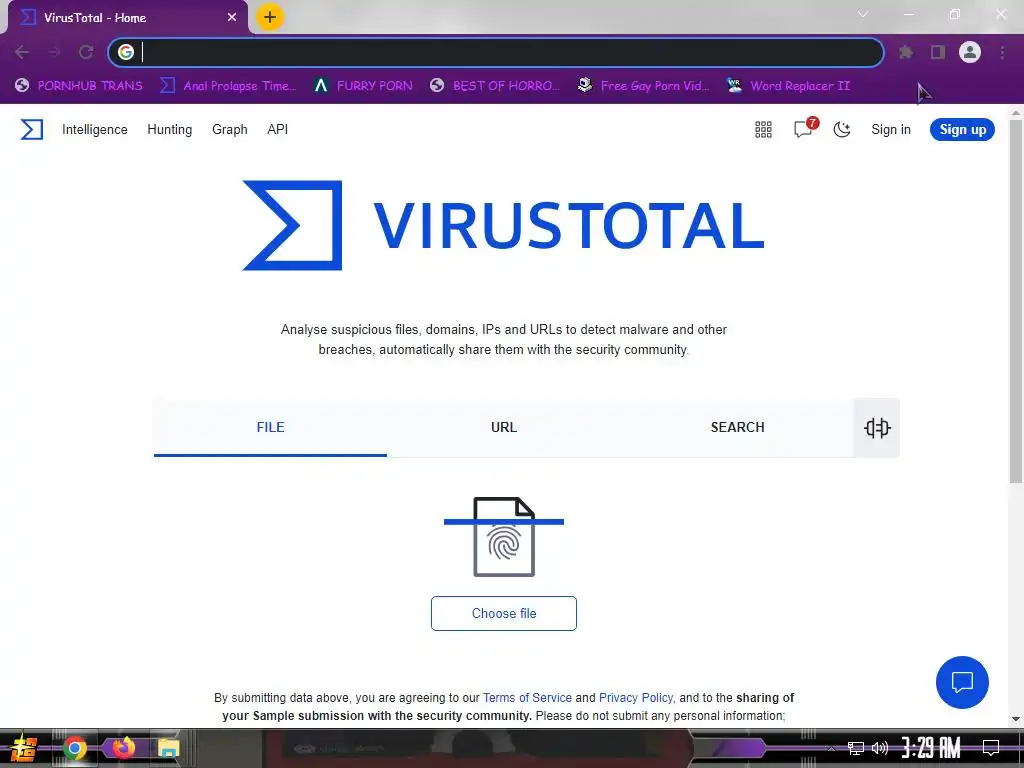The width and height of the screenshot is (1024, 768).
Task: Open Chrome from the taskbar
Action: pos(74,748)
